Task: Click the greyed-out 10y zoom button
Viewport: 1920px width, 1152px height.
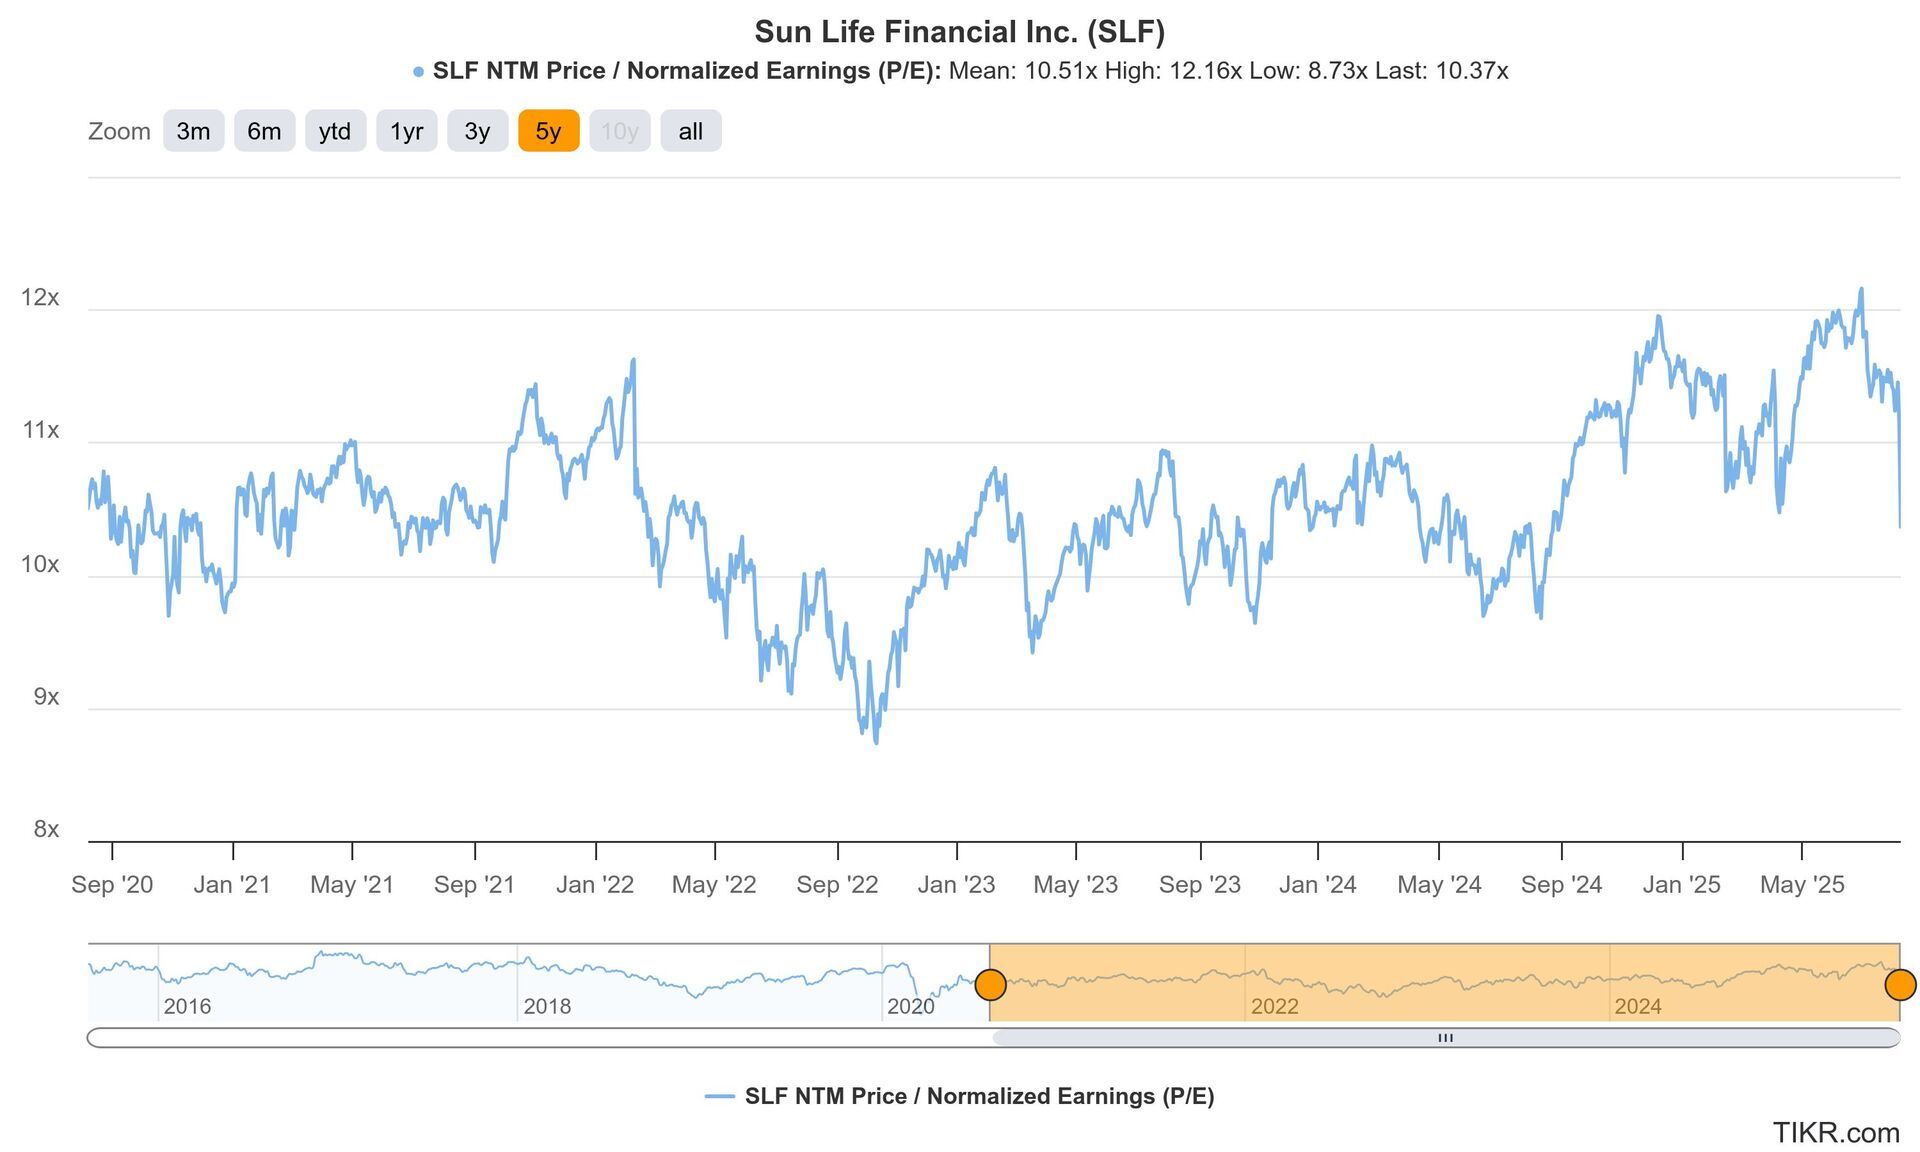Action: point(619,131)
